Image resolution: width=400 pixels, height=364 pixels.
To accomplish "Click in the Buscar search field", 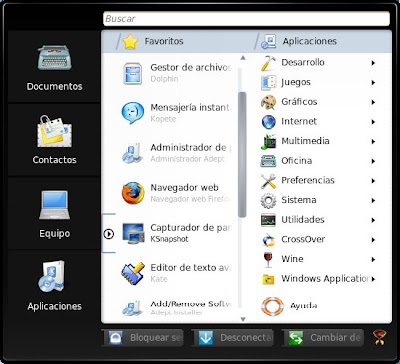I will click(x=246, y=19).
